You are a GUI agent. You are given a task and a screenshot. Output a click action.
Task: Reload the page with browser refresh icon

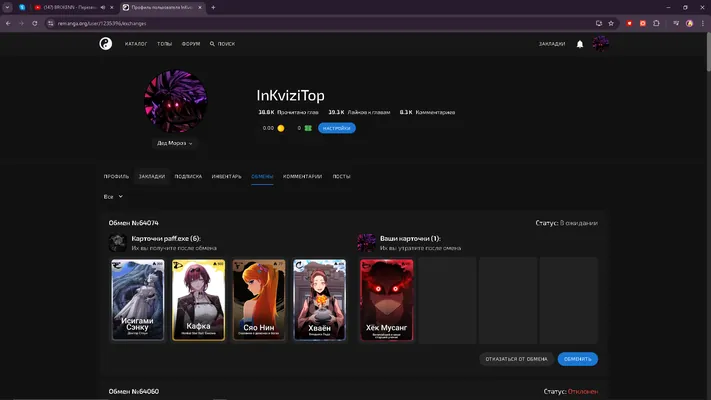pos(34,23)
